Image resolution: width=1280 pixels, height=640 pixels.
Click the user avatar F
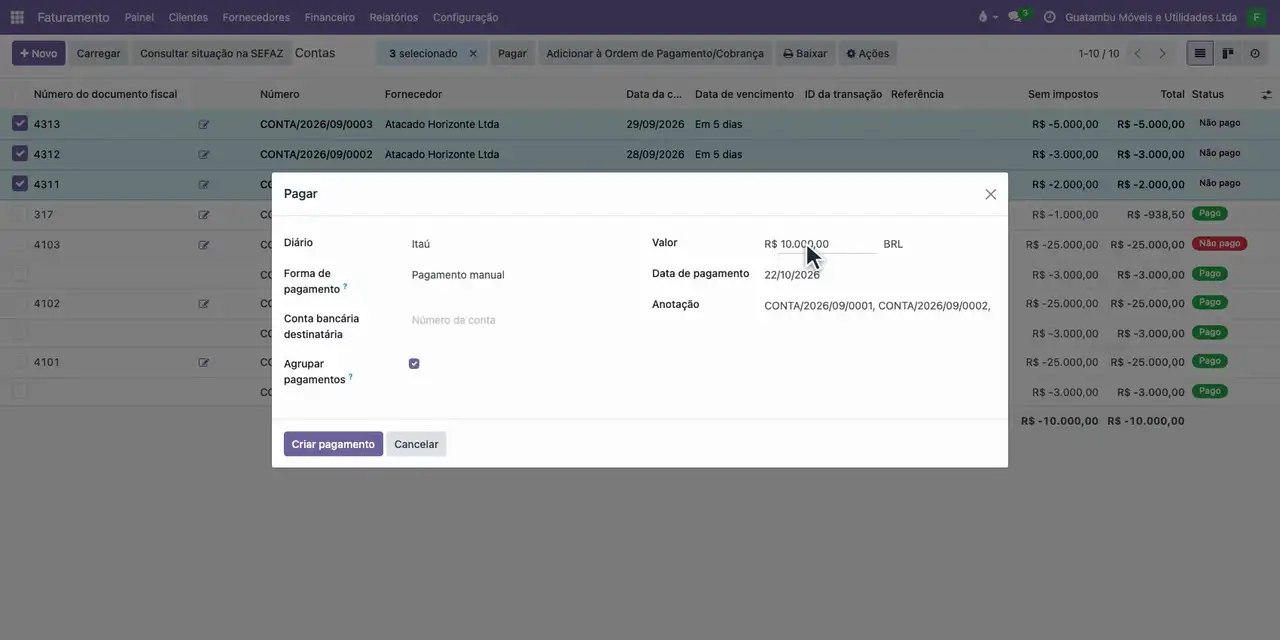click(x=1256, y=17)
